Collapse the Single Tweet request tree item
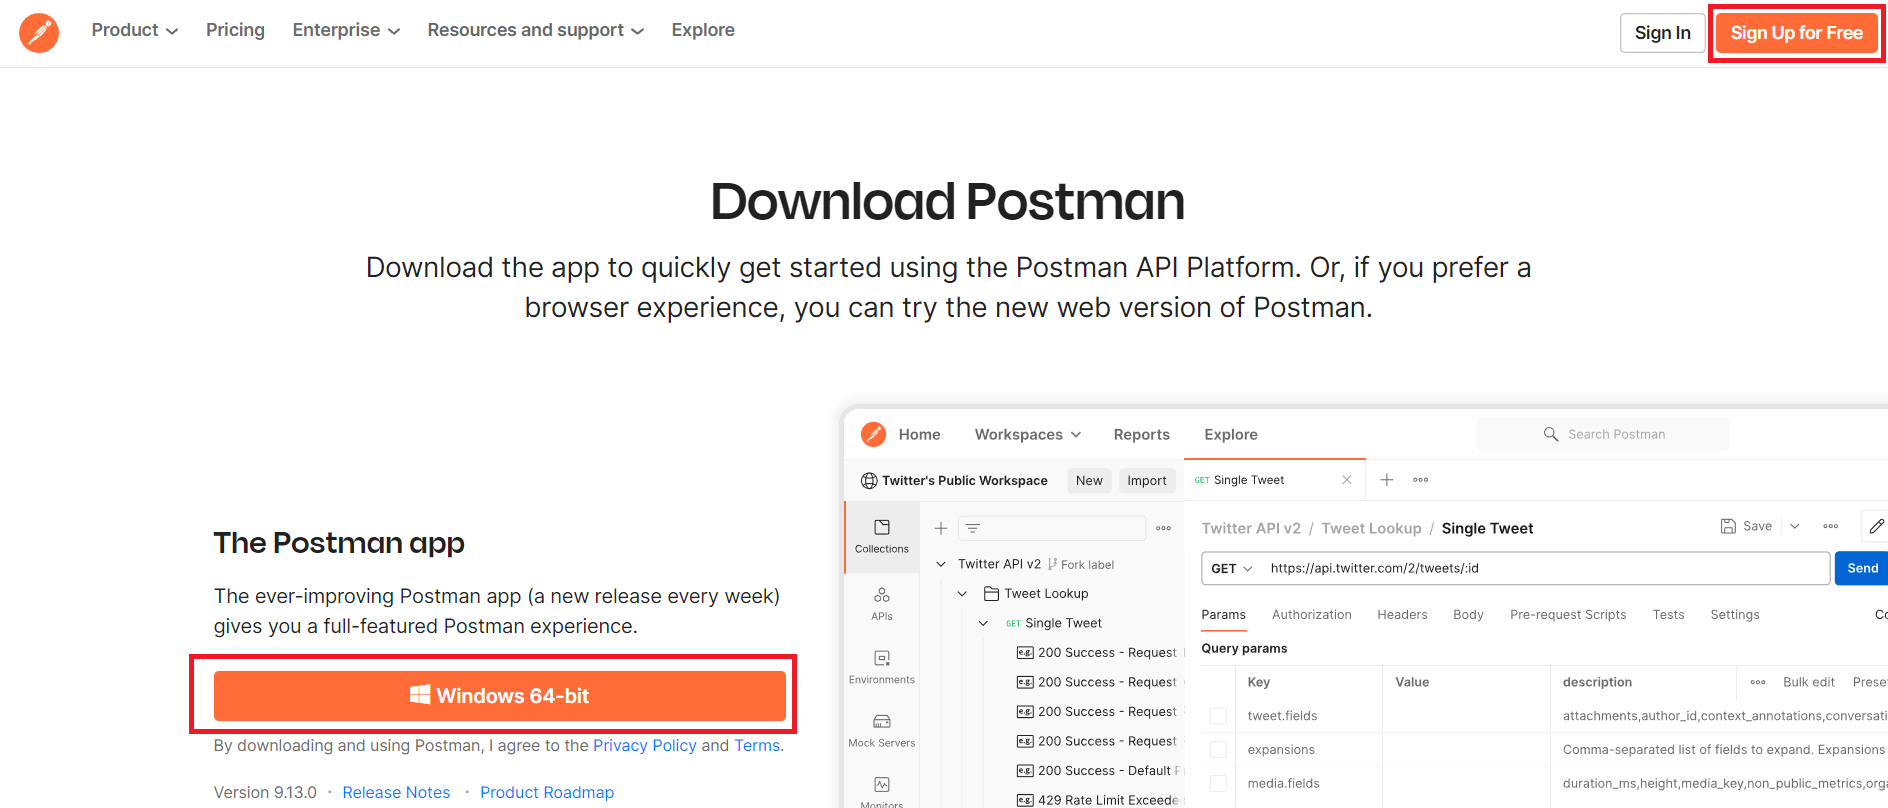The height and width of the screenshot is (808, 1888). coord(983,623)
